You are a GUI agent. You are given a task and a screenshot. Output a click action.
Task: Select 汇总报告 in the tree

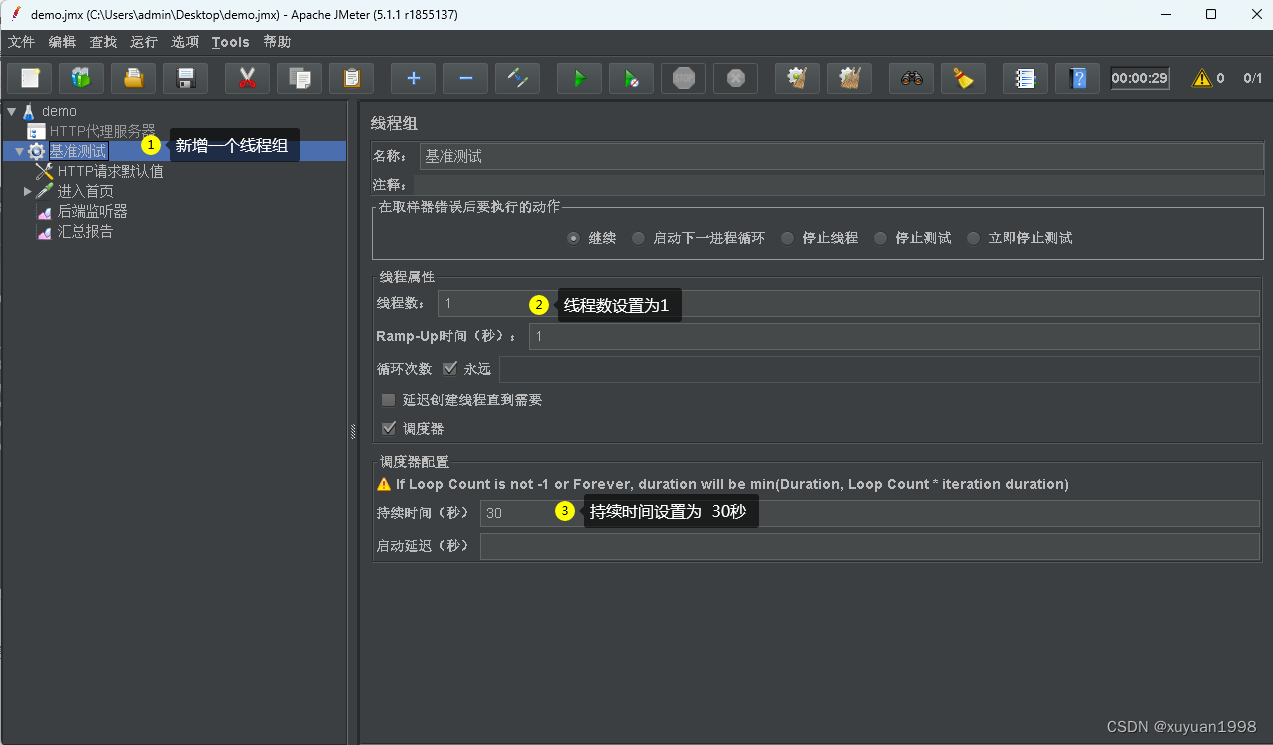coord(85,231)
